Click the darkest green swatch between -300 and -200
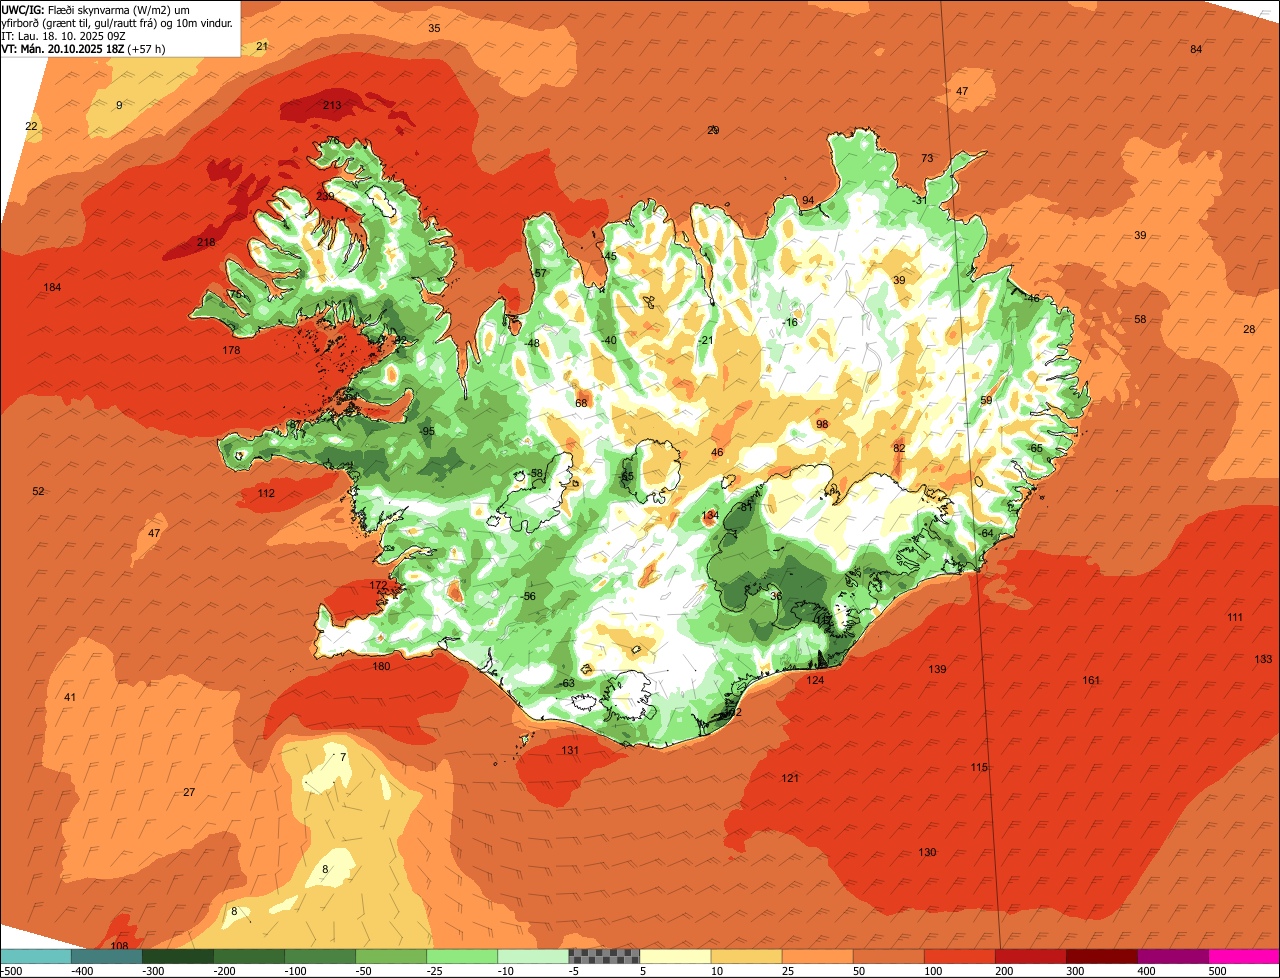The image size is (1280, 978). point(178,956)
